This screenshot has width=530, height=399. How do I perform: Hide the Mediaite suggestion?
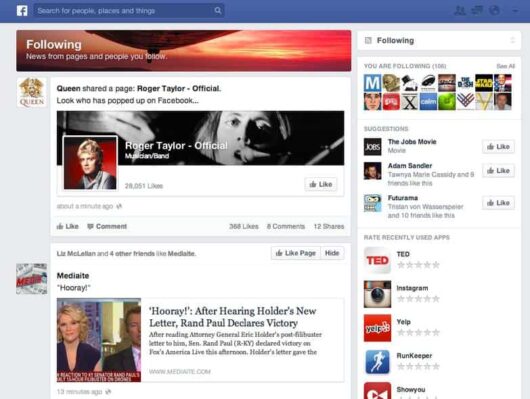tap(332, 253)
